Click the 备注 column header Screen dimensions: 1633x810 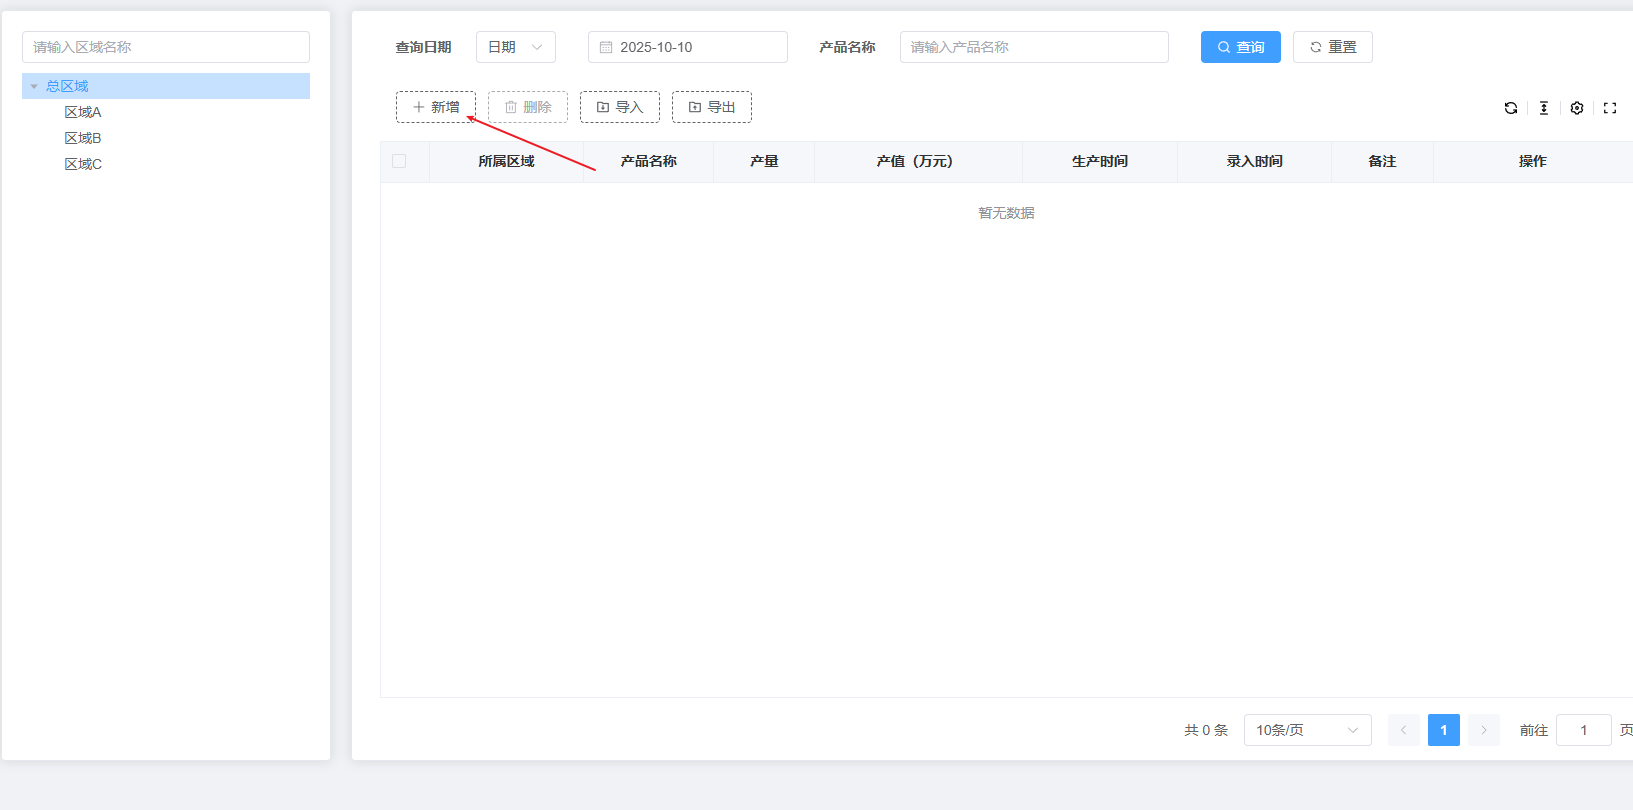point(1382,161)
